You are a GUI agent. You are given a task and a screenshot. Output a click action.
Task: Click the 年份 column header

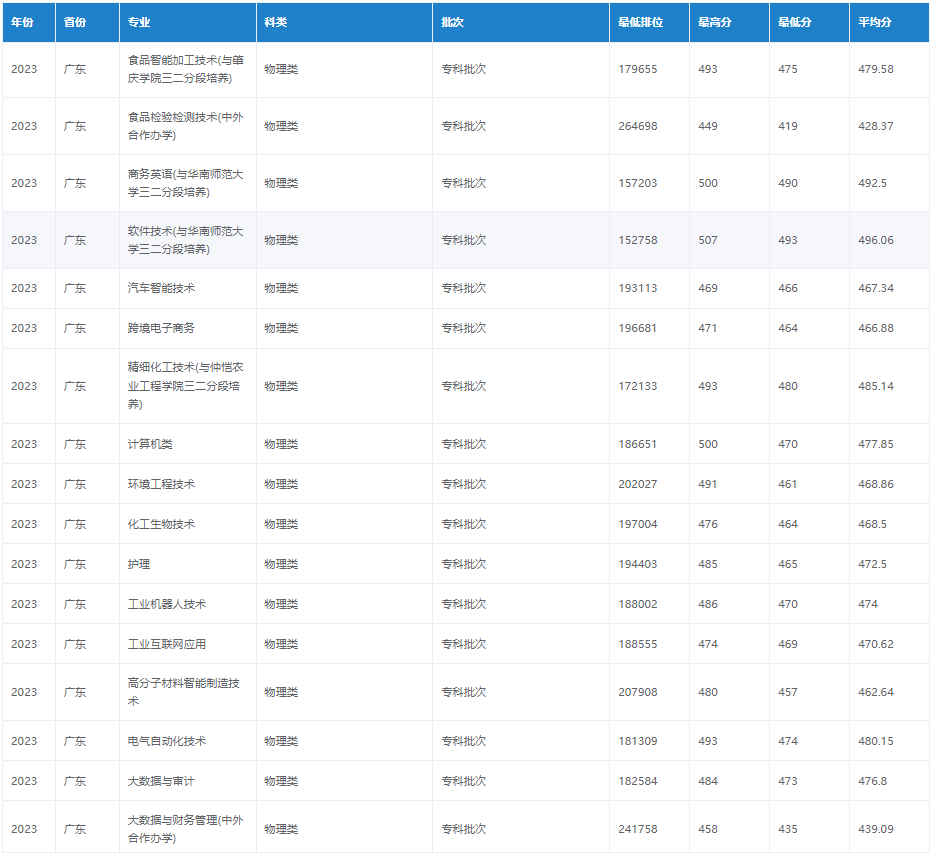(x=29, y=22)
